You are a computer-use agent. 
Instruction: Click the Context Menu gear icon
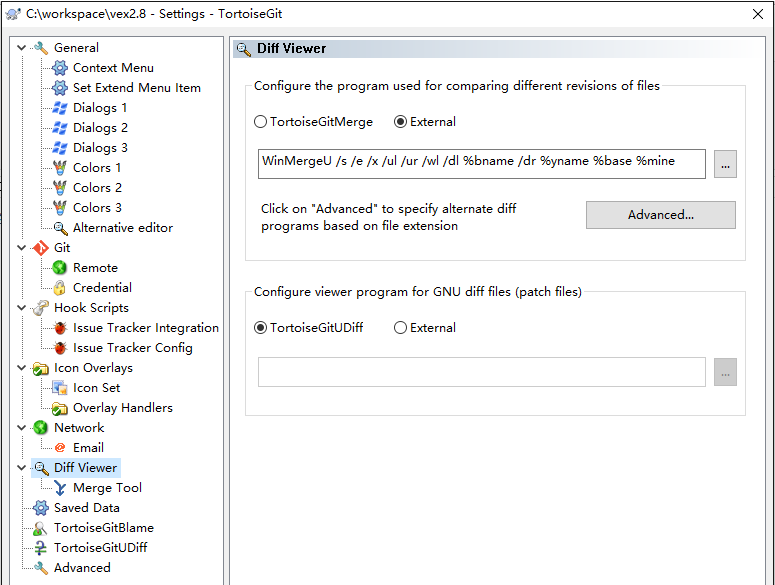pos(60,68)
